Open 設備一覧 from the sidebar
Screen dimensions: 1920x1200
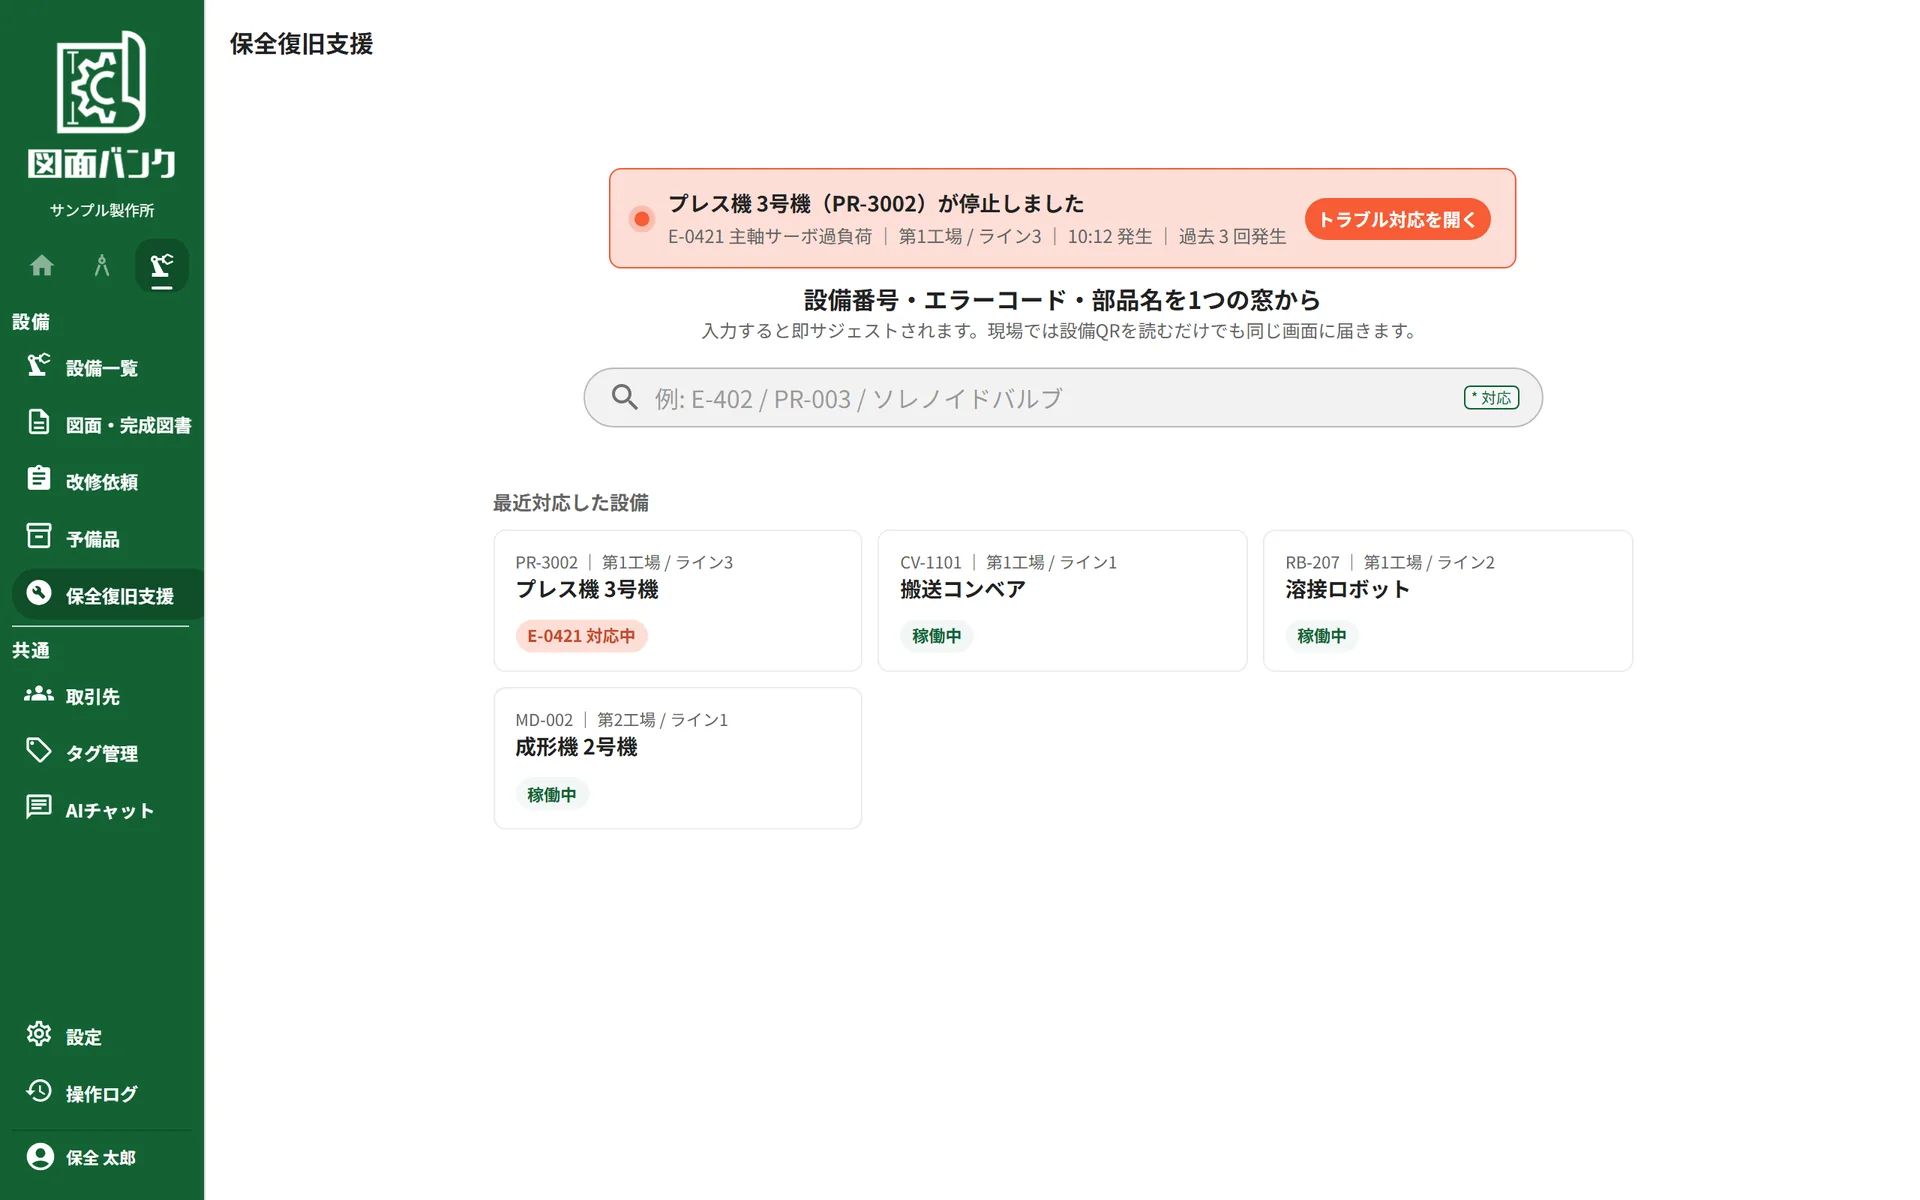(x=102, y=368)
